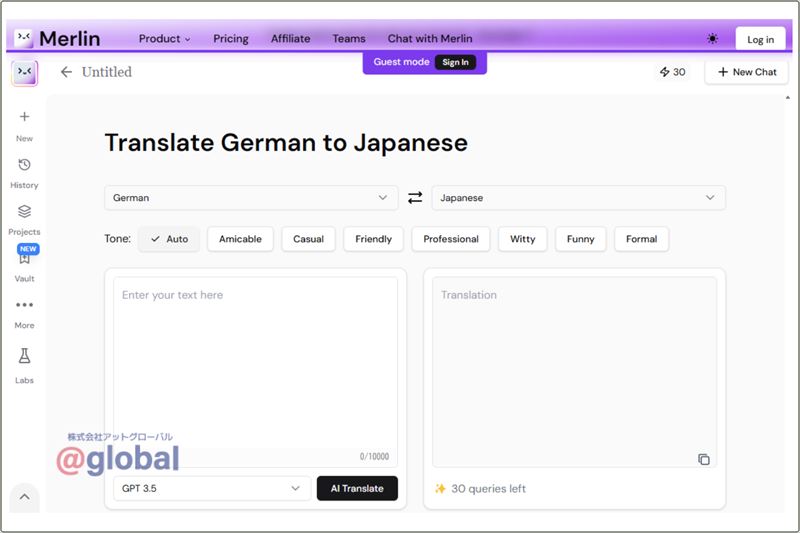
Task: Expand the Product menu
Action: pos(164,39)
